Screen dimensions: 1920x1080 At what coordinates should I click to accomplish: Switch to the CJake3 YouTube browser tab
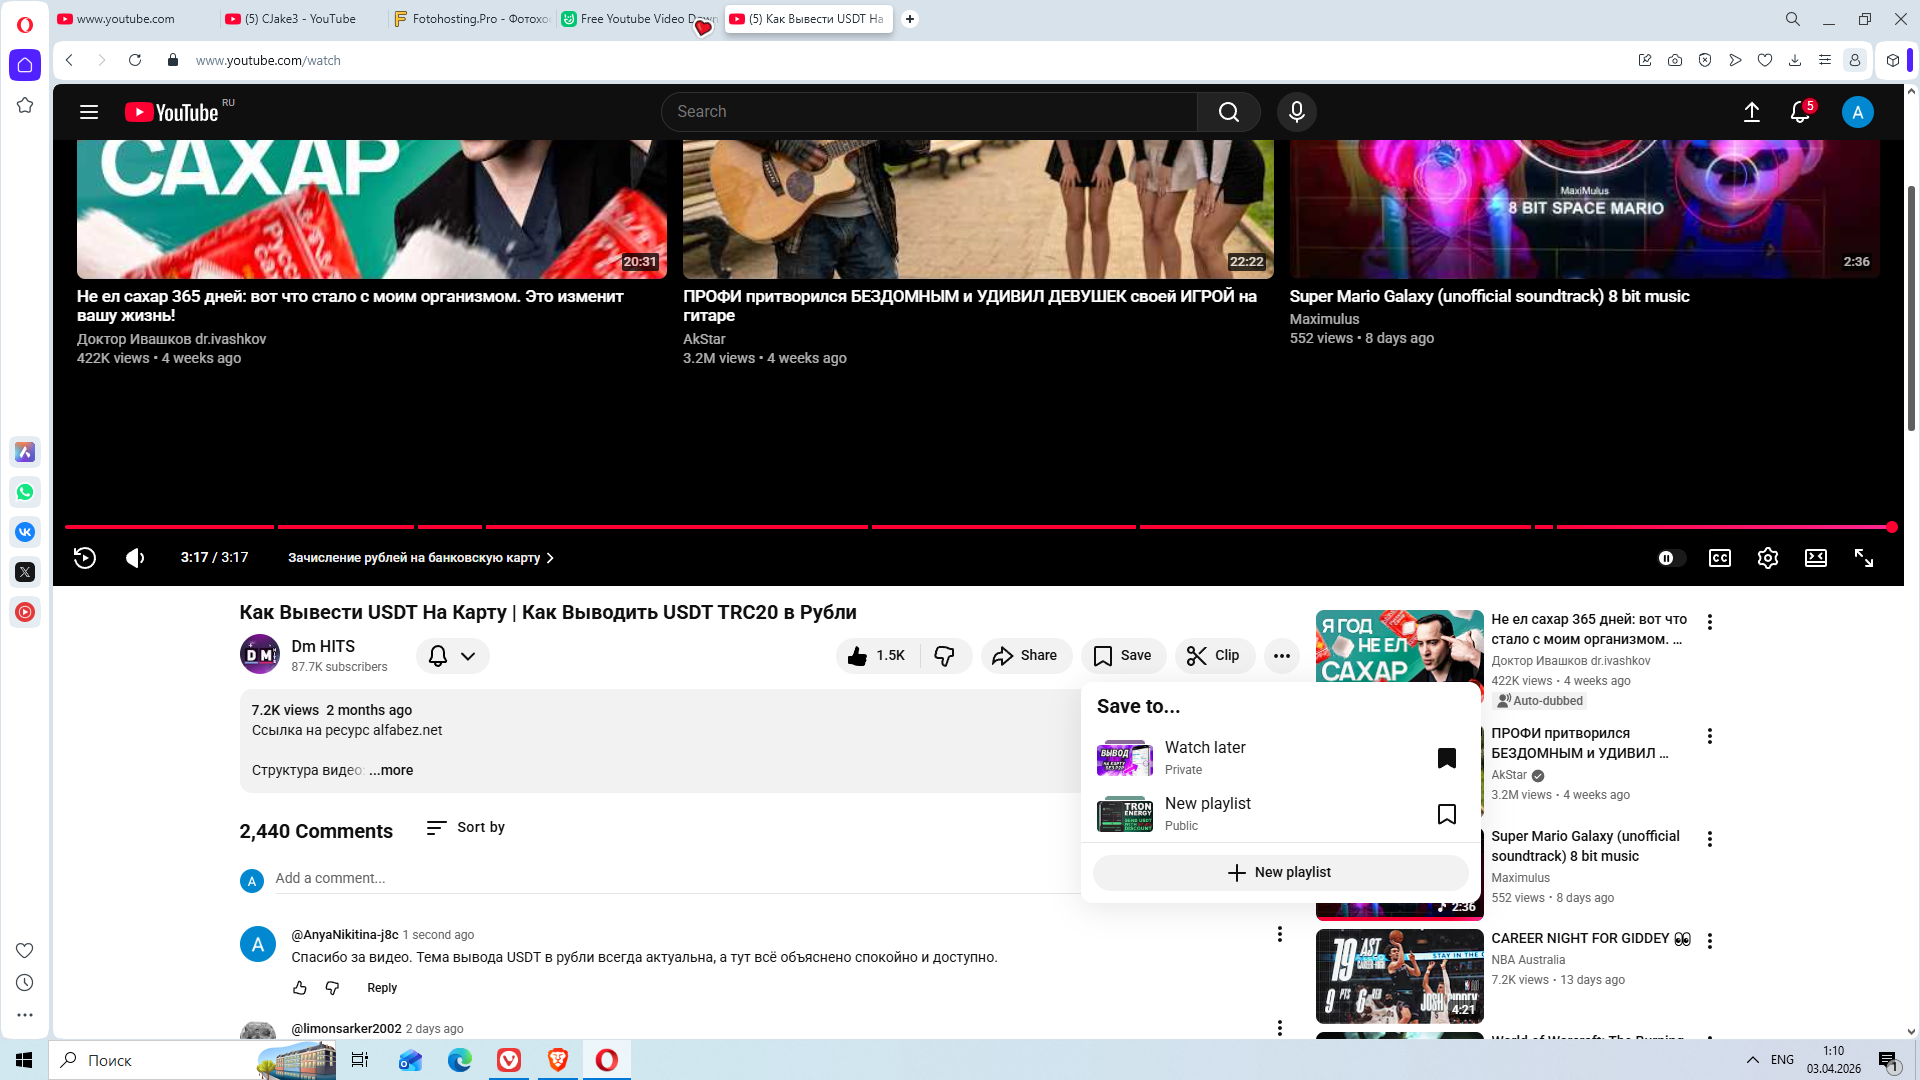pos(300,19)
